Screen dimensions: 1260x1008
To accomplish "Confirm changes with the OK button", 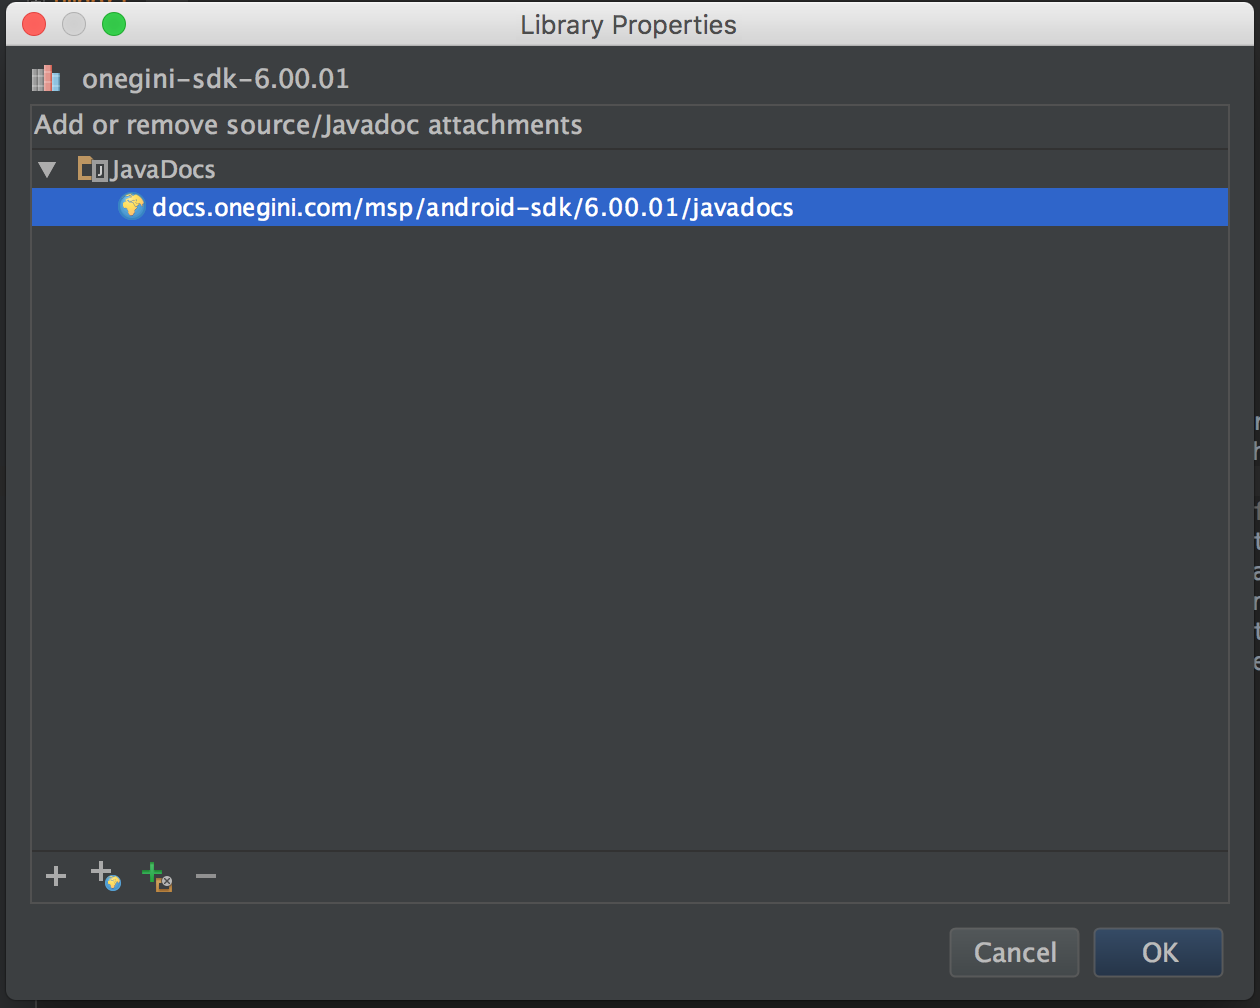I will tap(1157, 952).
